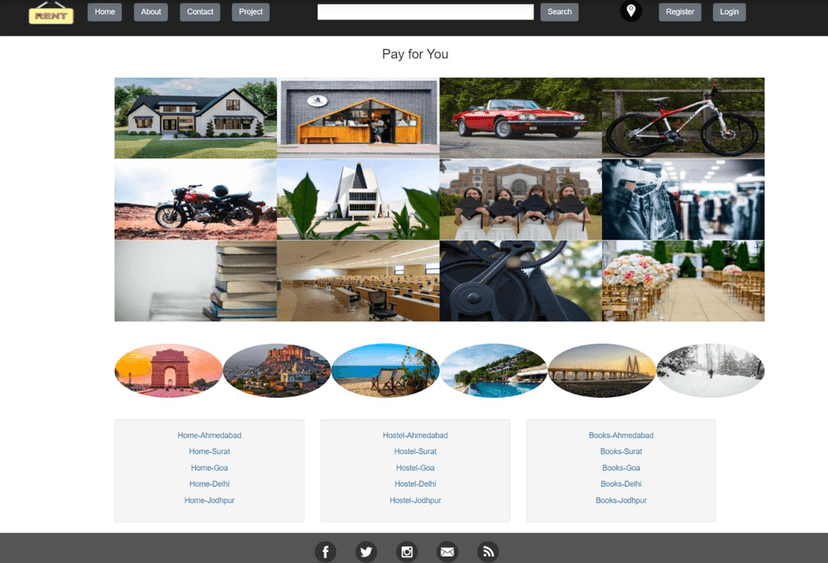
Task: Open the Facebook footer icon
Action: pyautogui.click(x=325, y=552)
